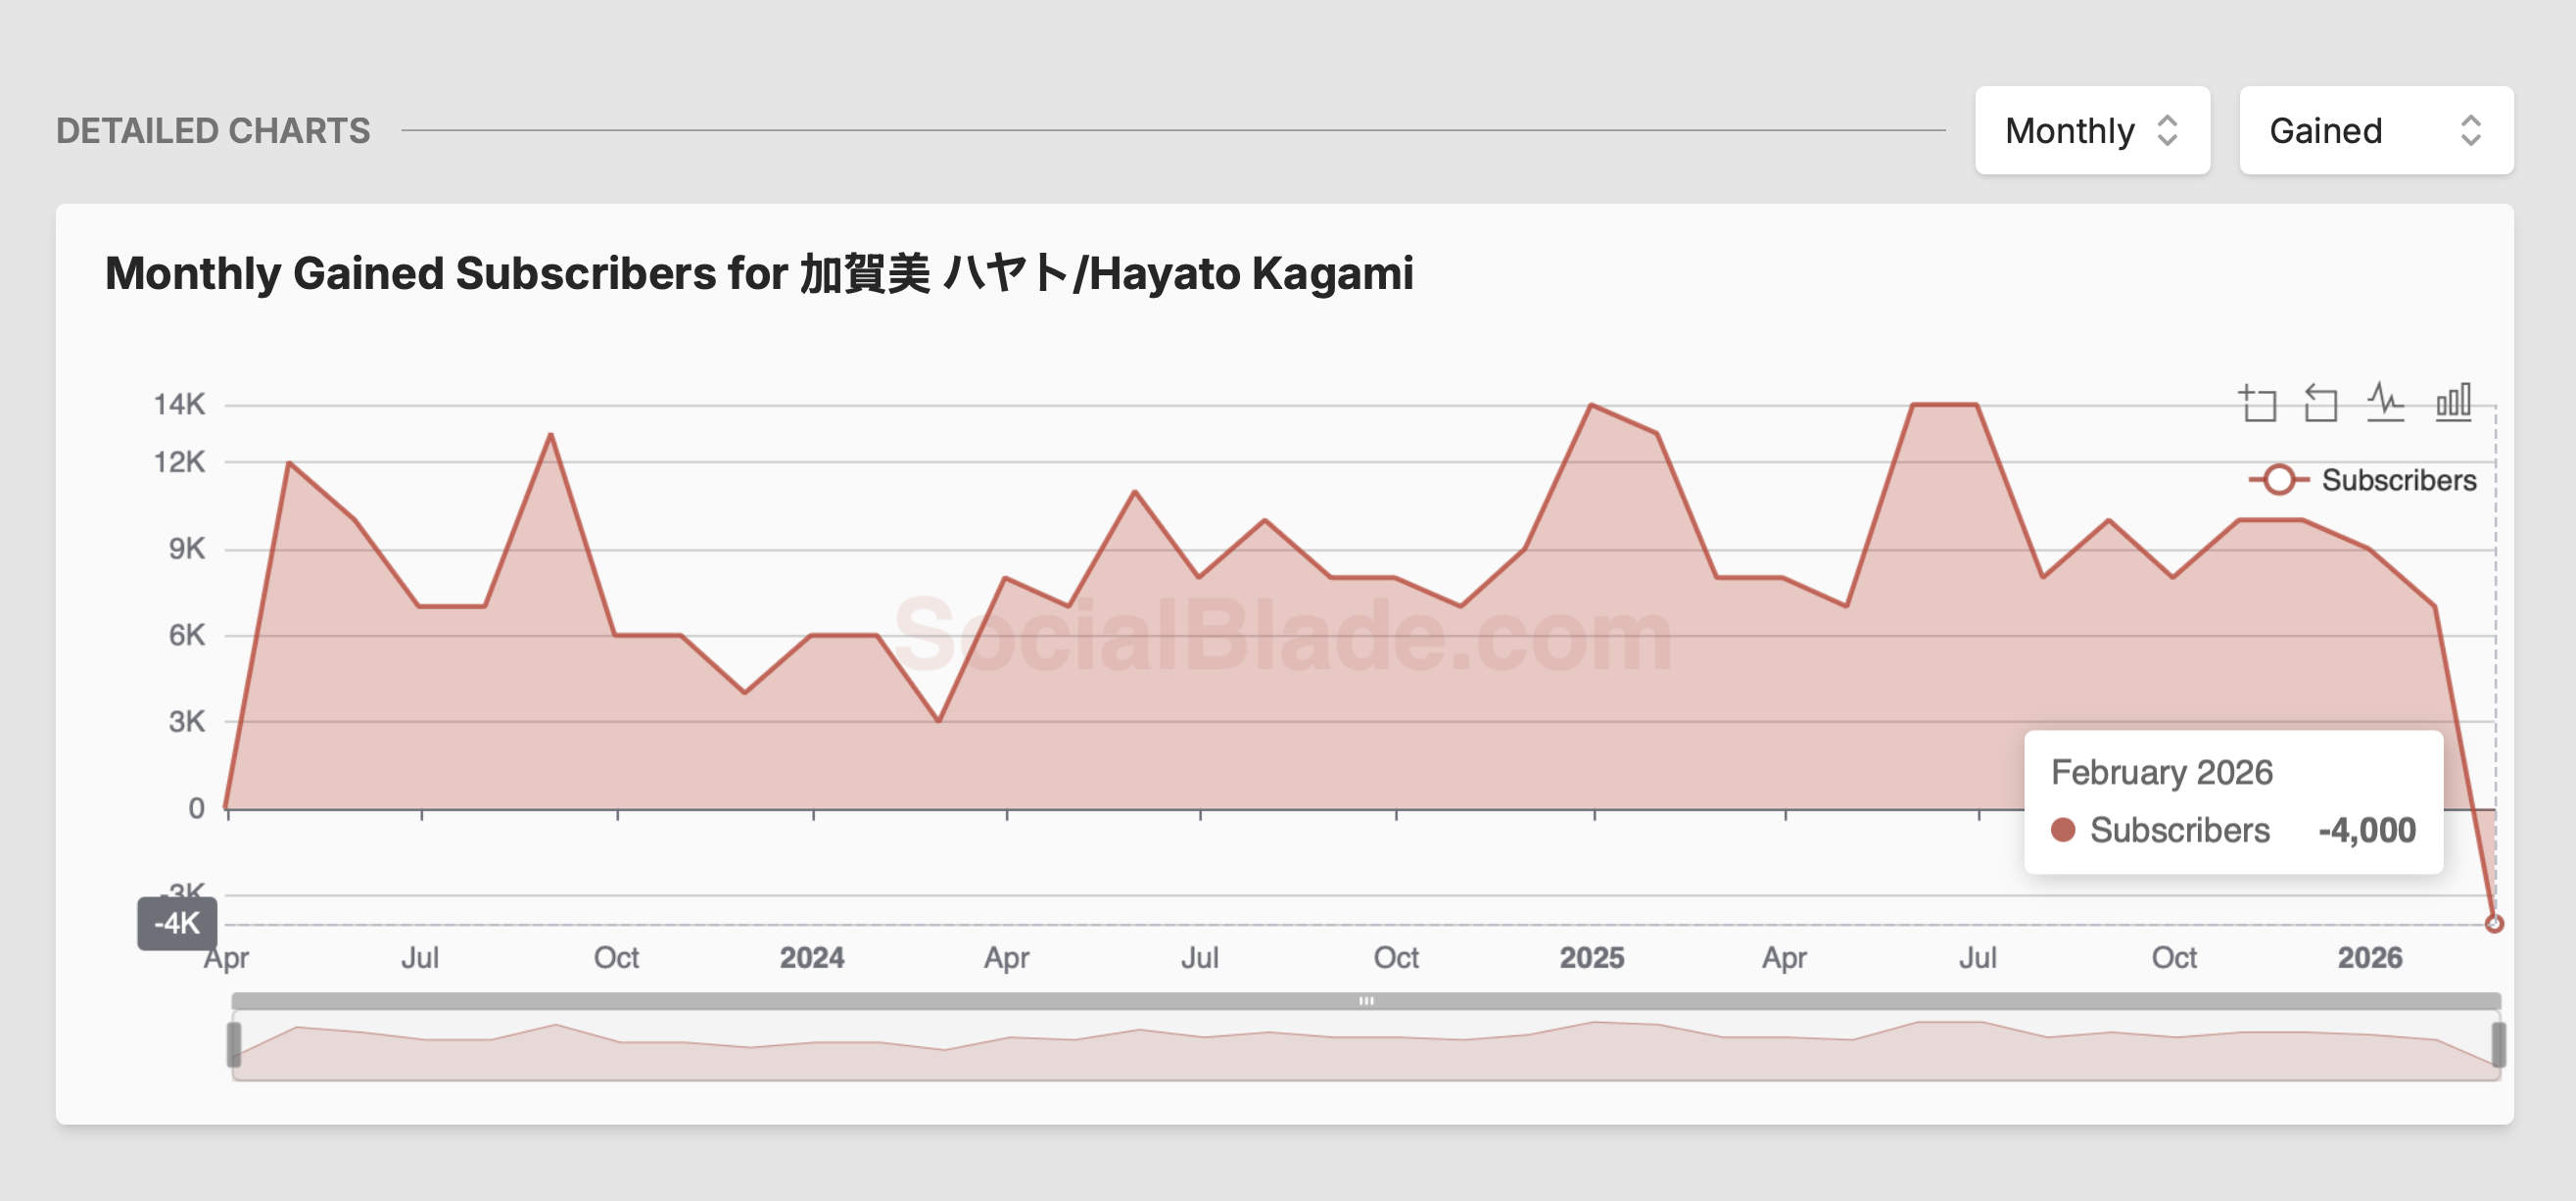Click the February 2026 data point marker
Image resolution: width=2576 pixels, height=1201 pixels.
[x=2494, y=923]
